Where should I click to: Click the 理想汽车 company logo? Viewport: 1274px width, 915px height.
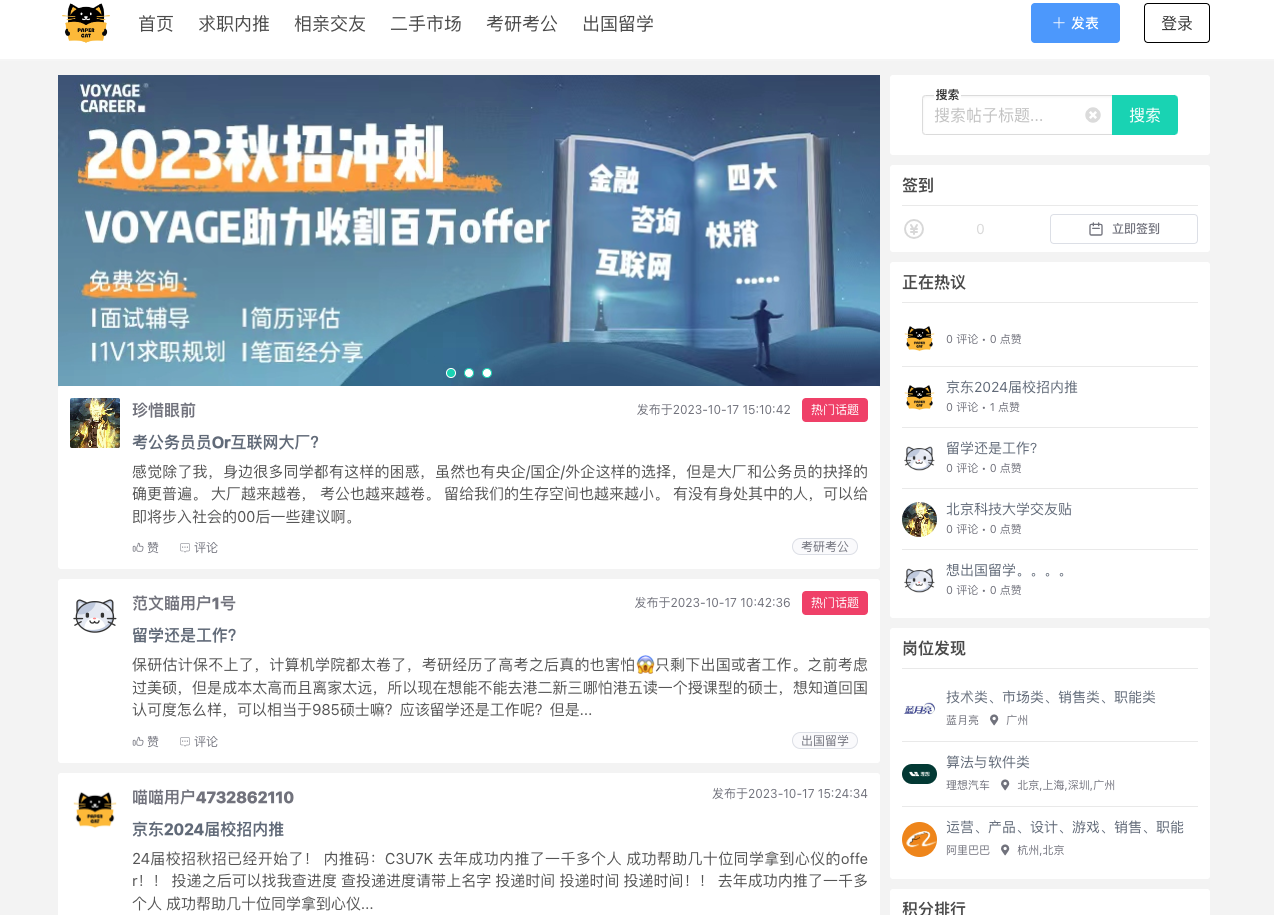(919, 774)
